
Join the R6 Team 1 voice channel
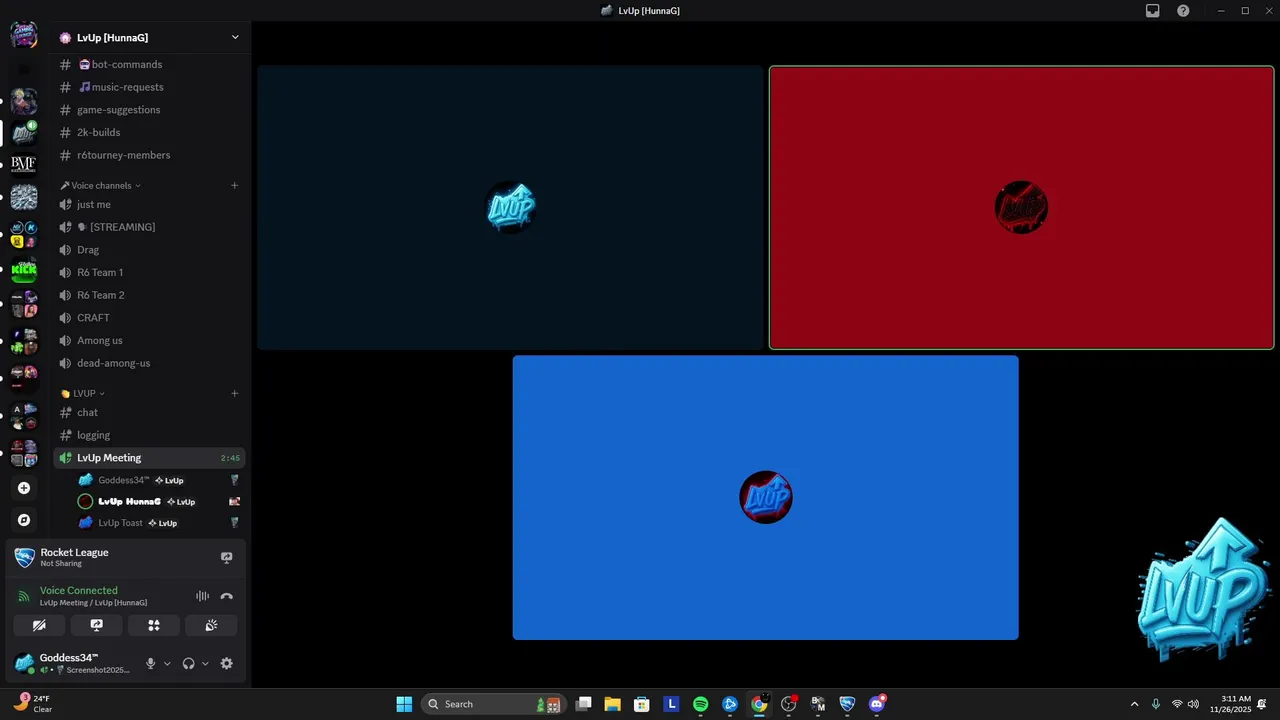click(149, 272)
